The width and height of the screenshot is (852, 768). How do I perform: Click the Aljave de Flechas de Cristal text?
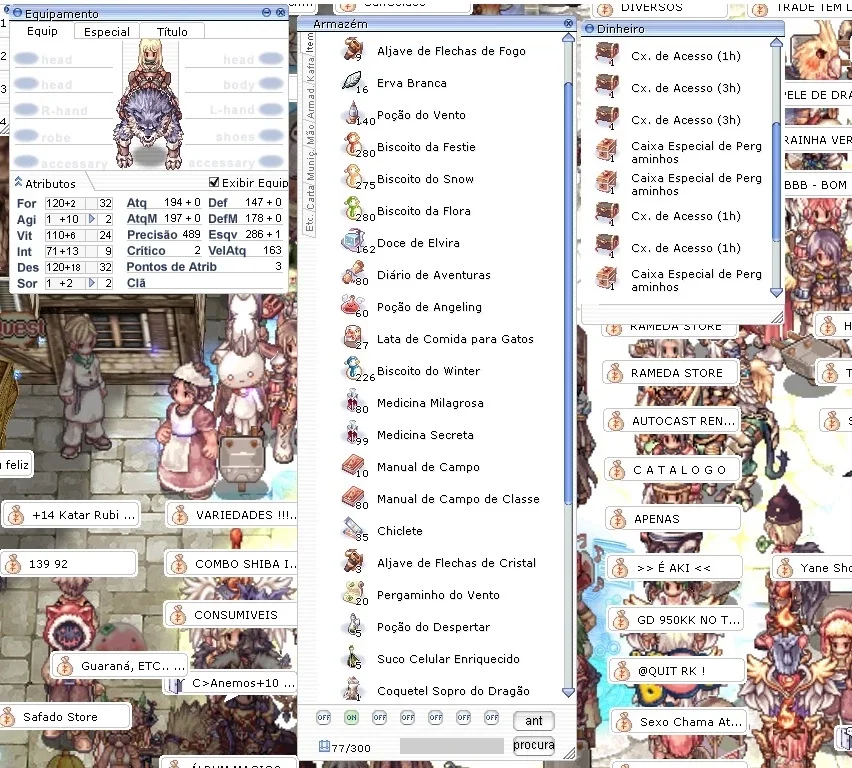(456, 563)
